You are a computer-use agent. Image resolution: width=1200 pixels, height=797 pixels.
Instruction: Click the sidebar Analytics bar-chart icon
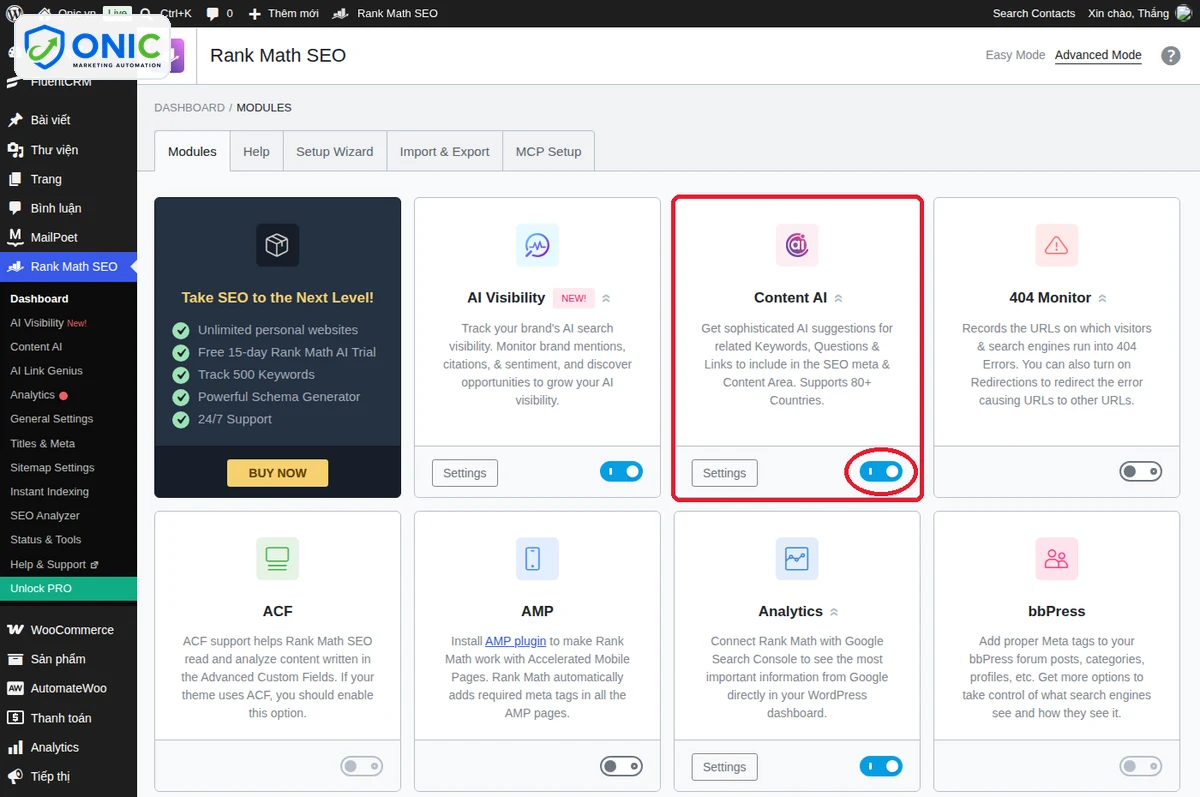(15, 747)
